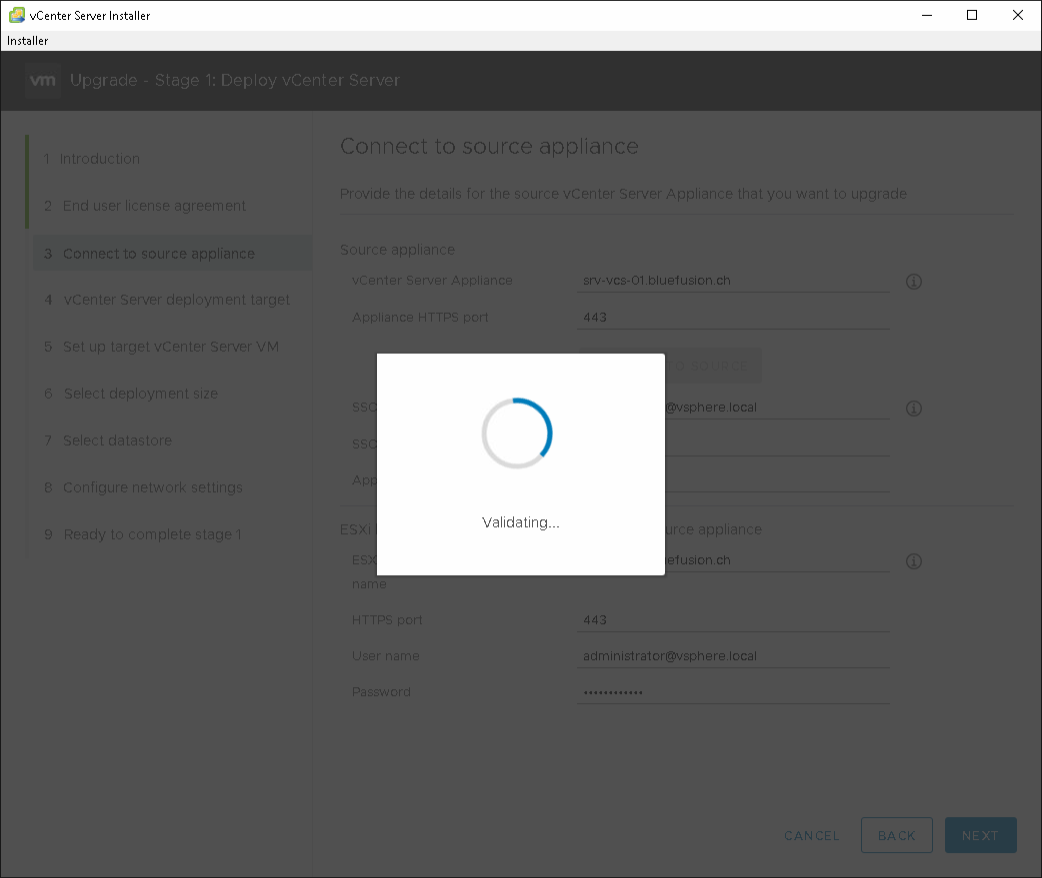Click info icon beside ESXi host name field

[913, 562]
